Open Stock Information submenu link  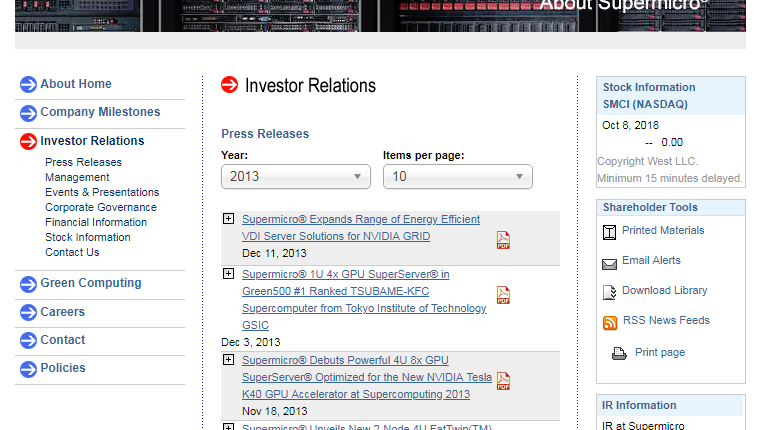[x=88, y=237]
